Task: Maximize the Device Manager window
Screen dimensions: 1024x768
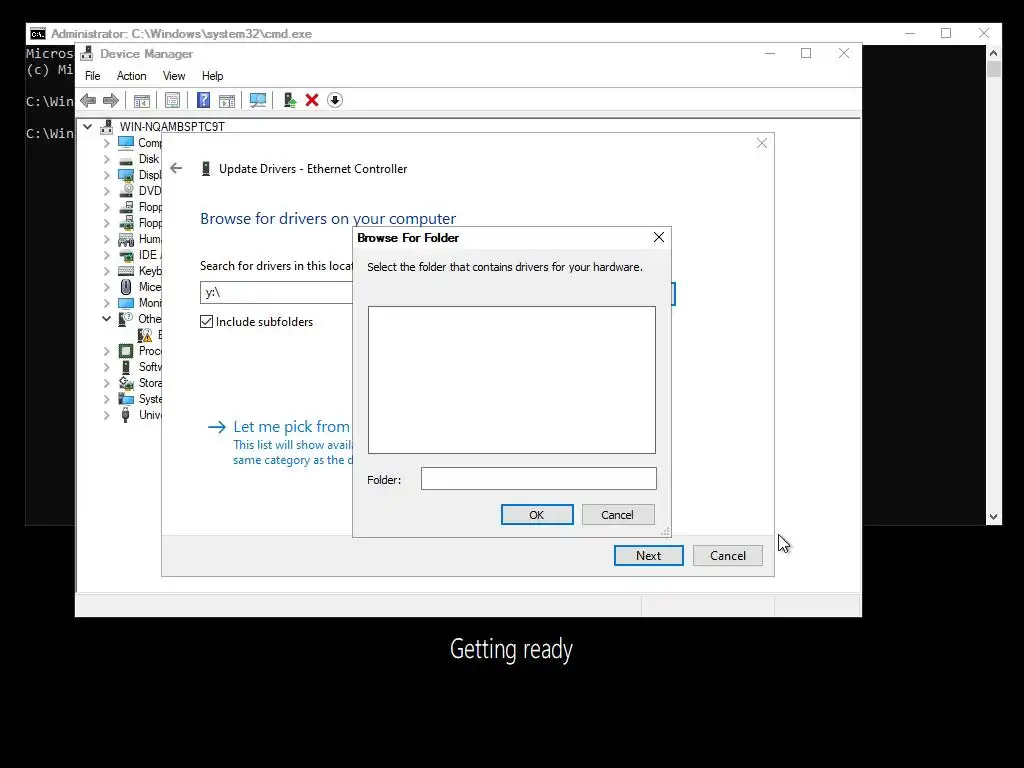Action: pyautogui.click(x=806, y=54)
